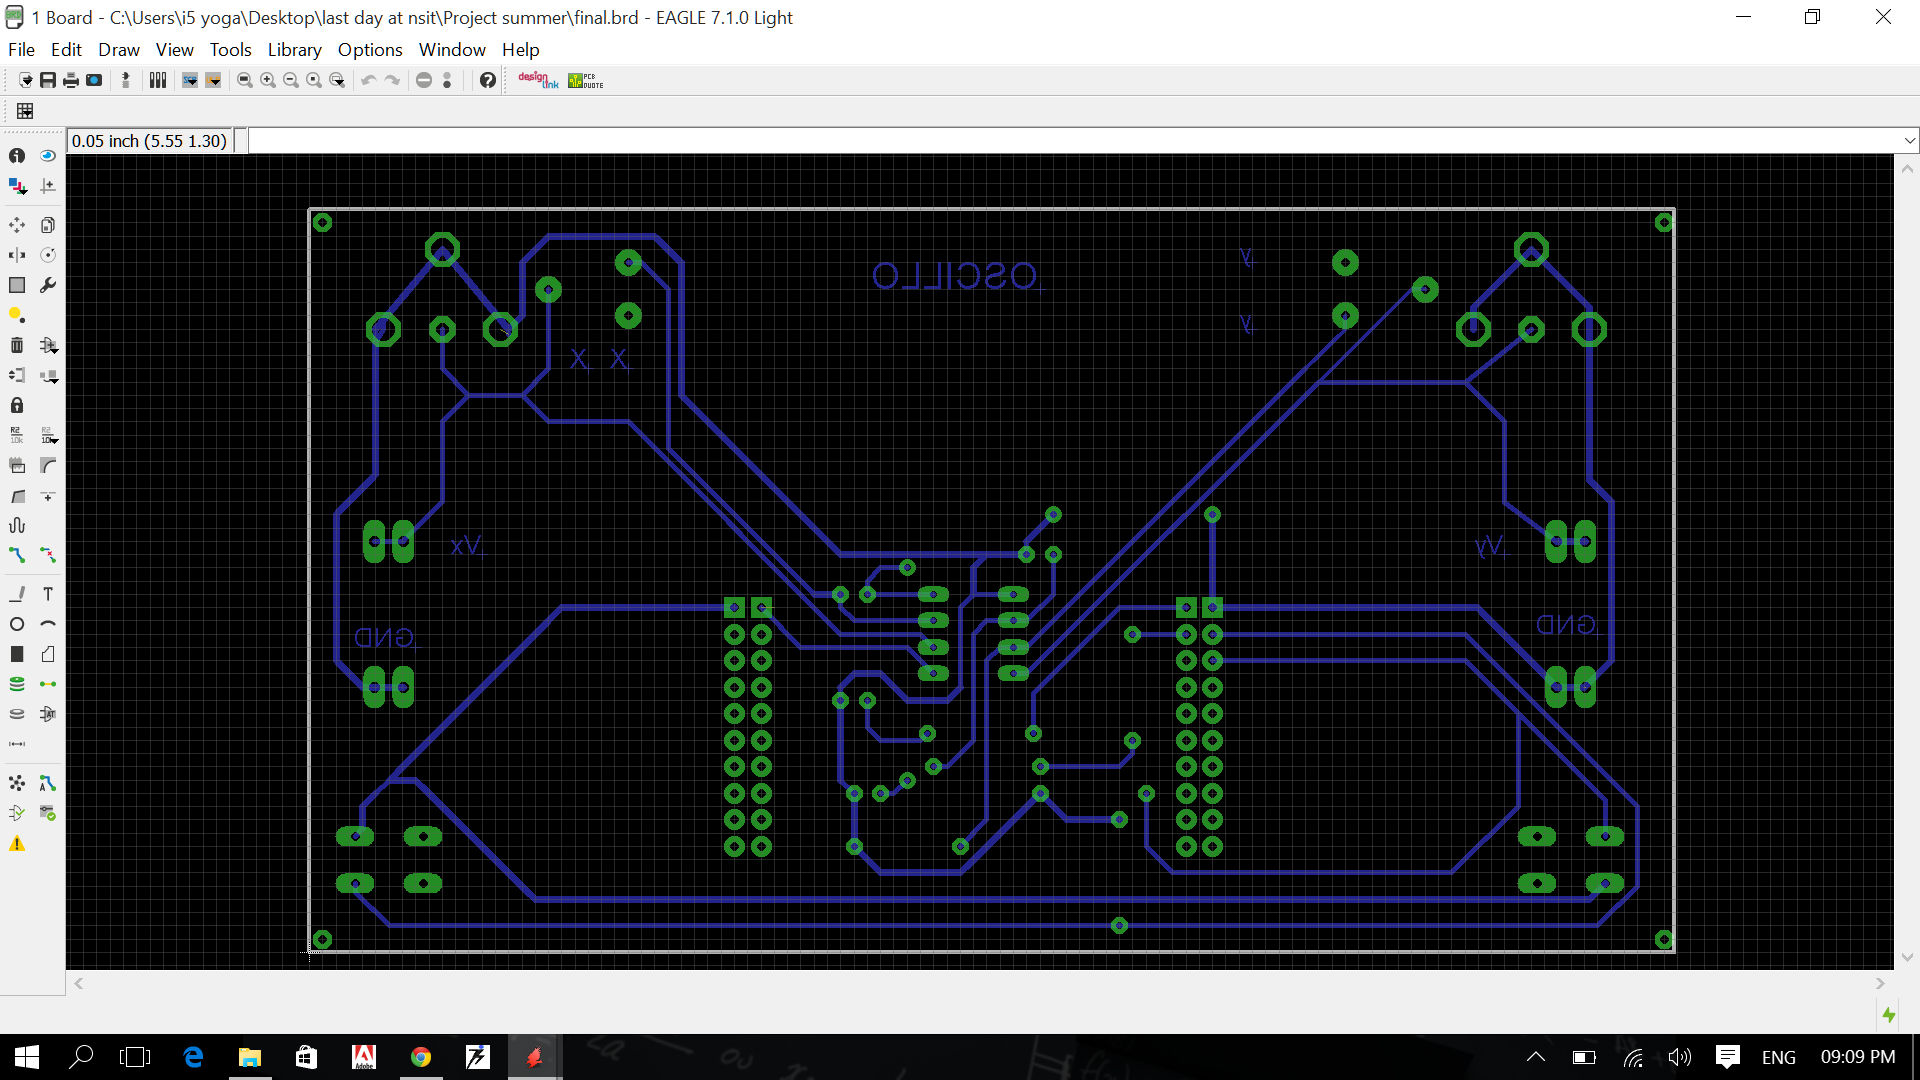Run the Ratsnest tool

(x=17, y=783)
